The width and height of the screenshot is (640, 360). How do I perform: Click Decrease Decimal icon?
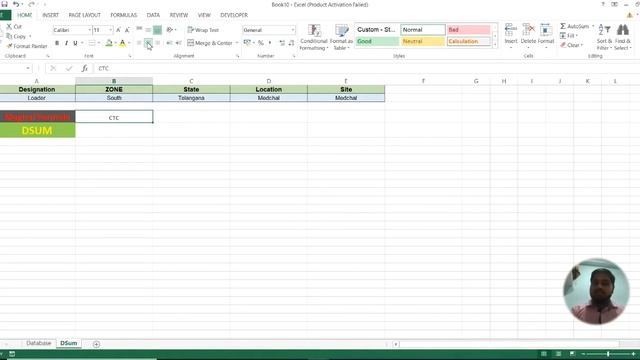[x=291, y=42]
